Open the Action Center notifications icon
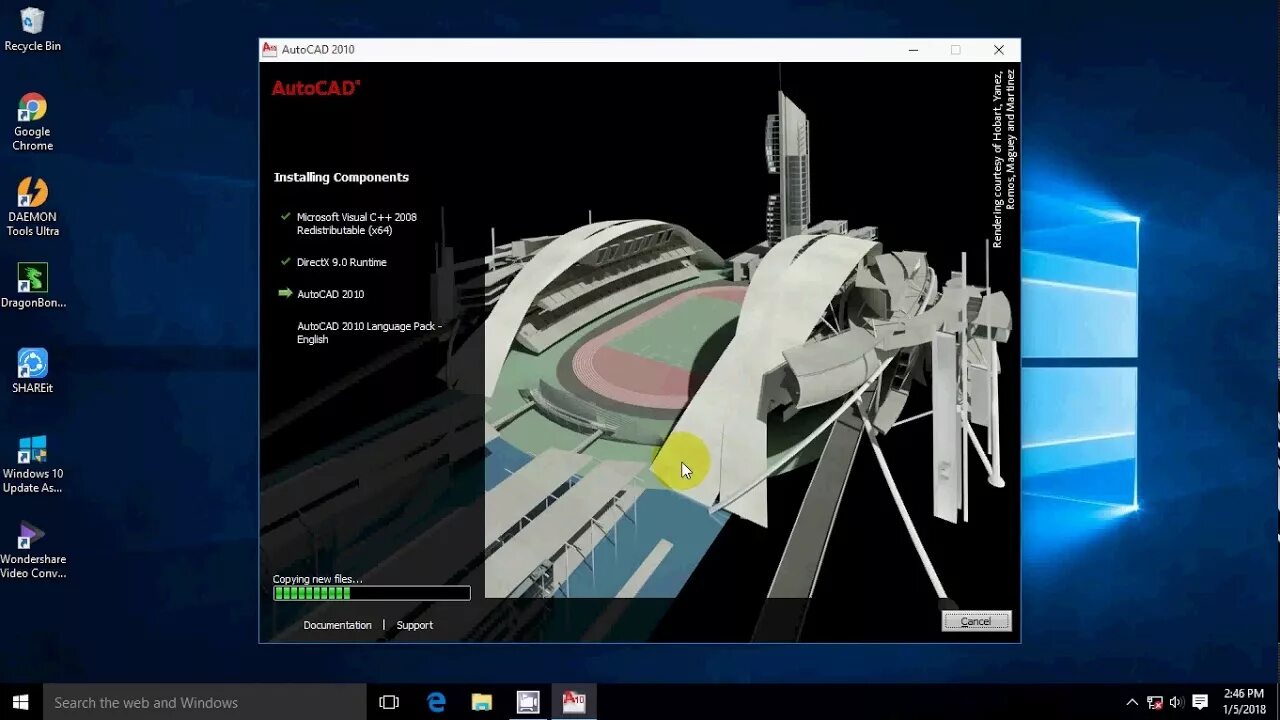 [1200, 702]
